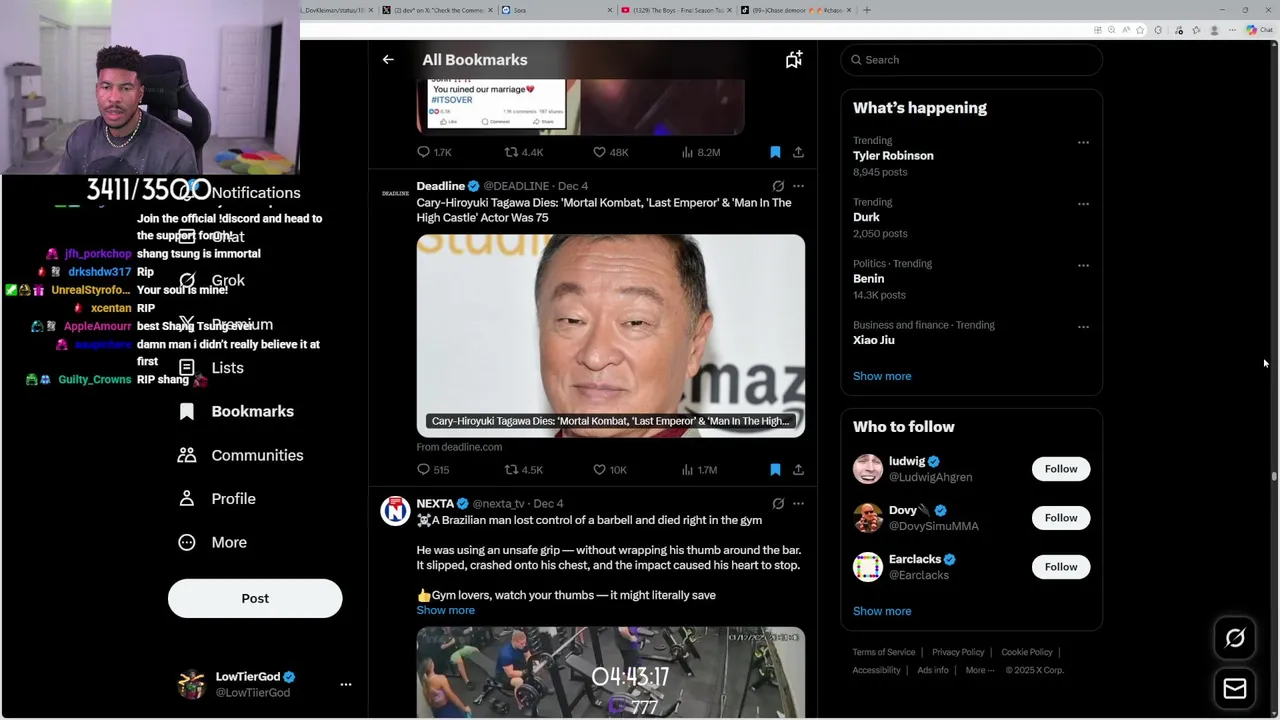Open the More sidebar menu
Screen dimensions: 1280x720
click(212, 542)
